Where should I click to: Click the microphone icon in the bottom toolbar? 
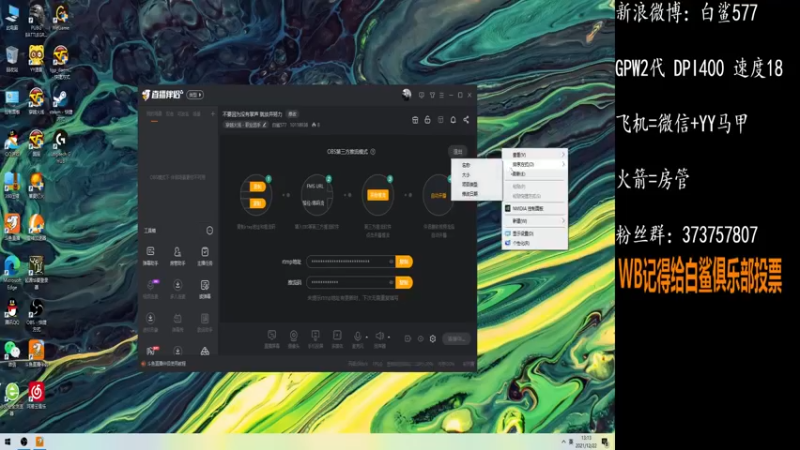[358, 338]
